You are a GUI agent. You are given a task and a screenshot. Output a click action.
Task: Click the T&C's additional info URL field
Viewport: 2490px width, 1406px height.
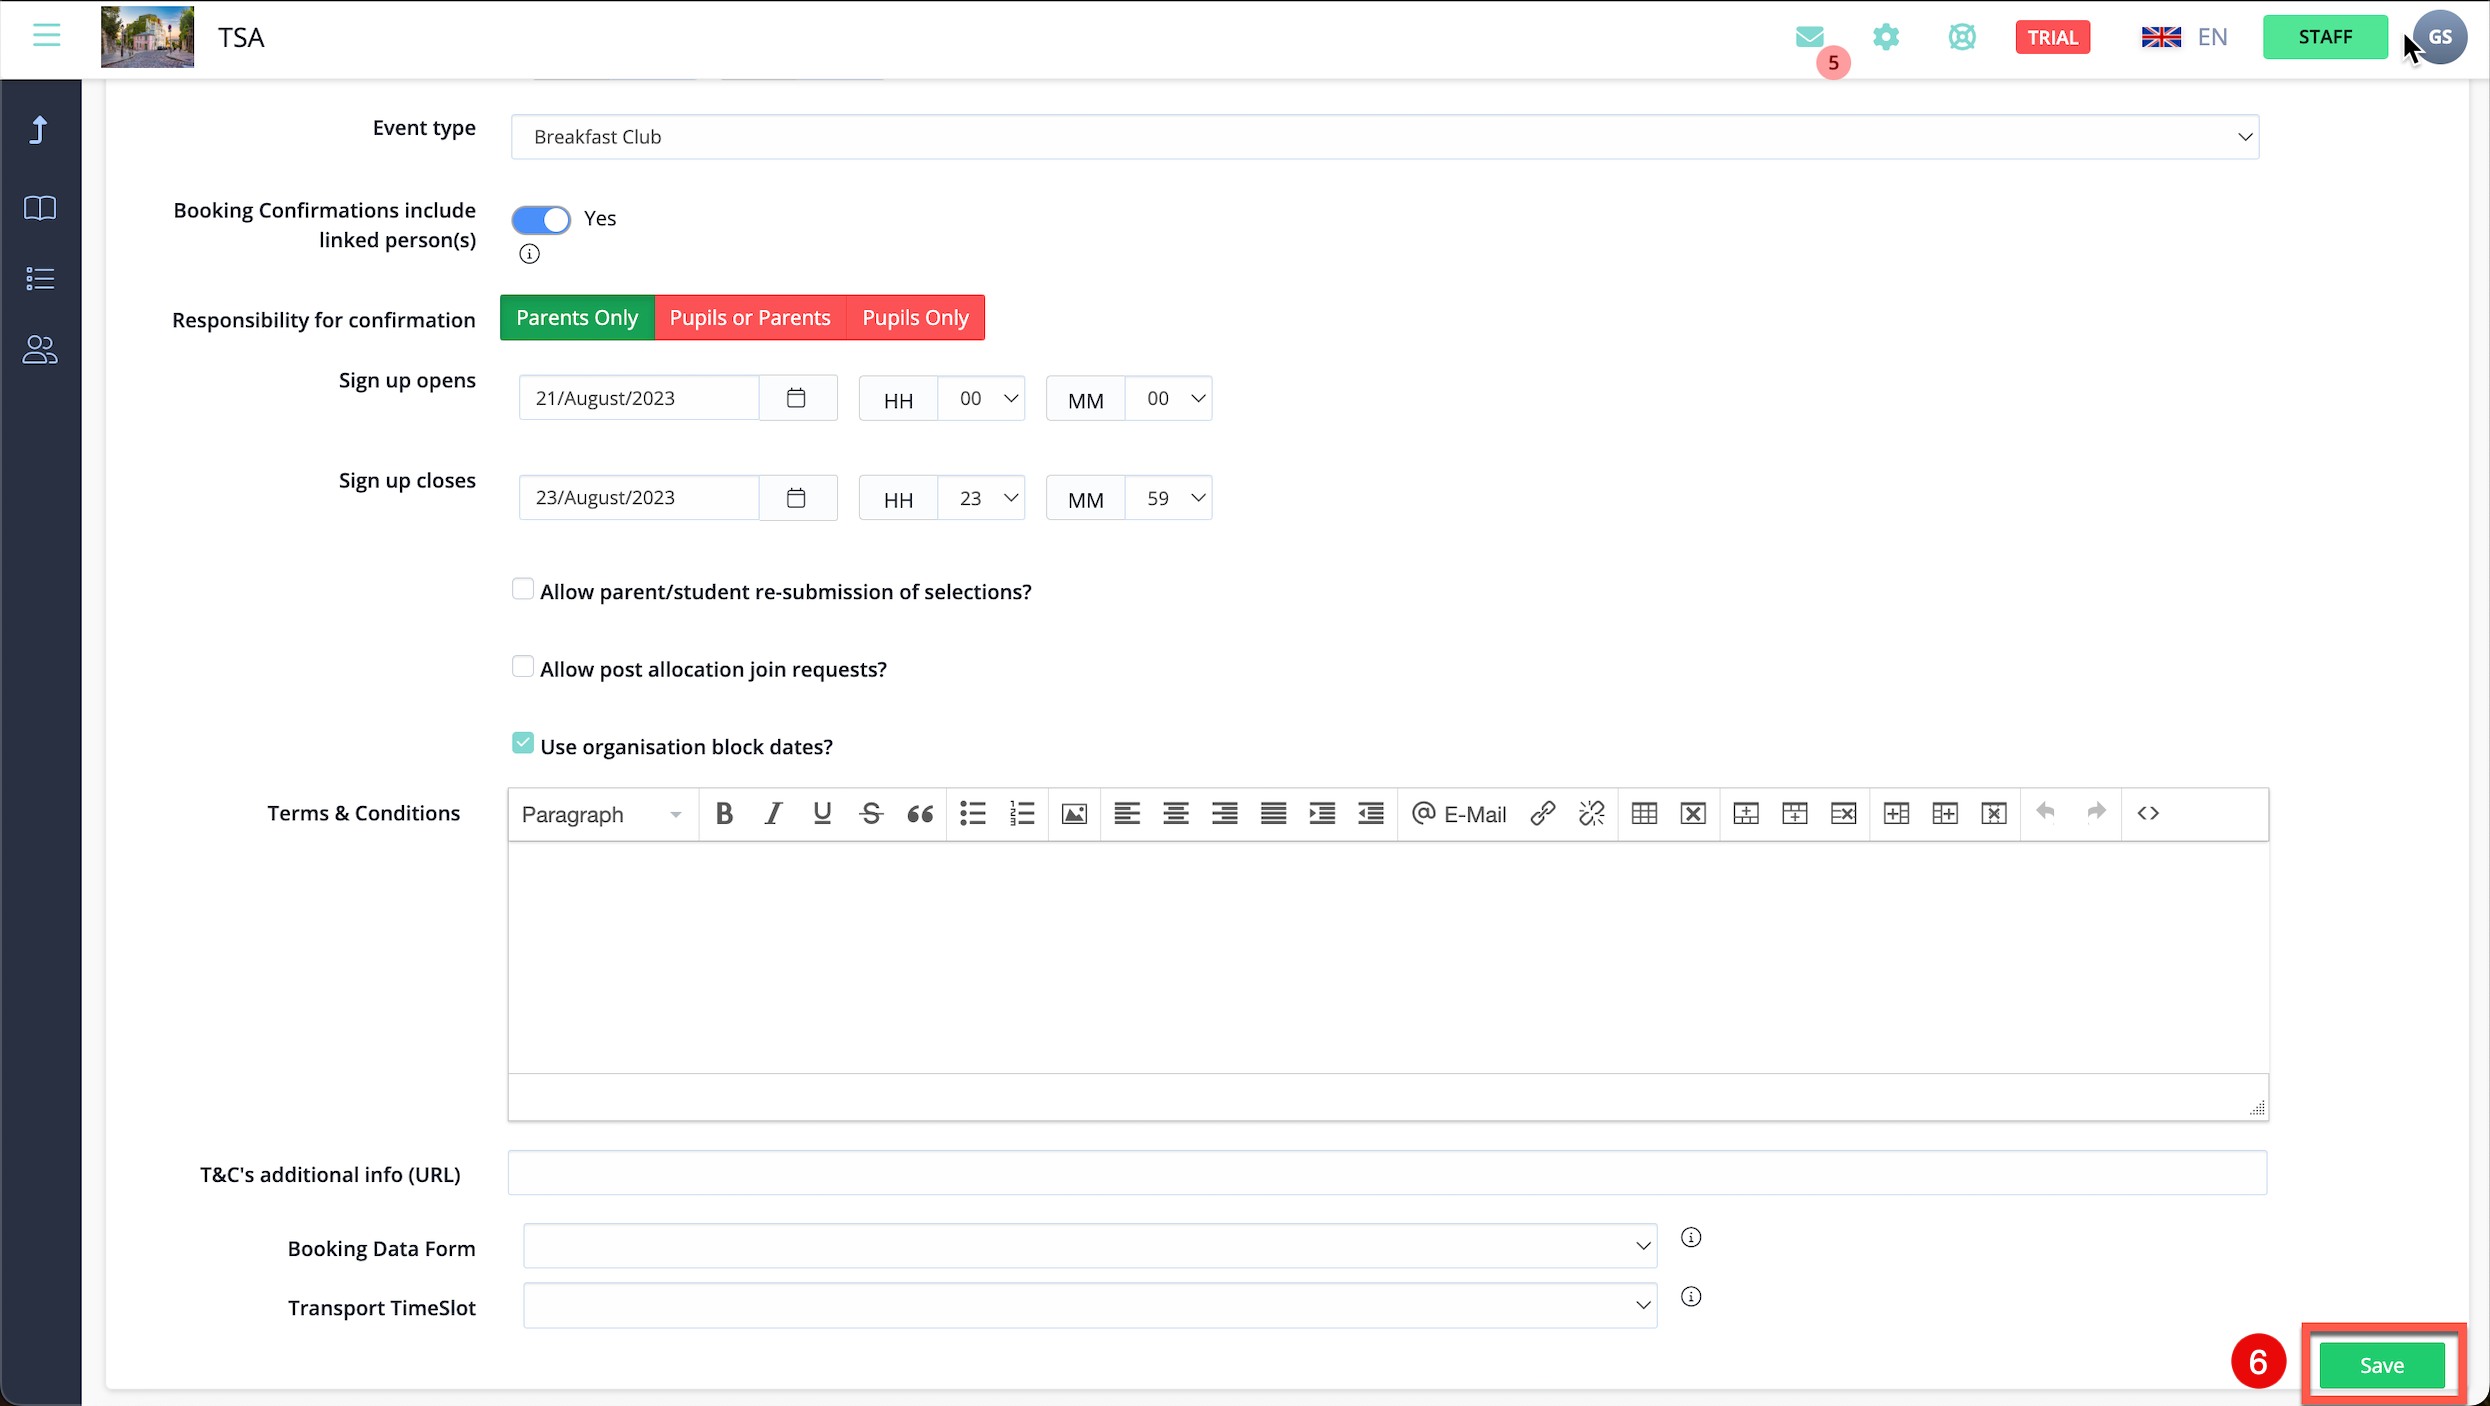click(1386, 1173)
